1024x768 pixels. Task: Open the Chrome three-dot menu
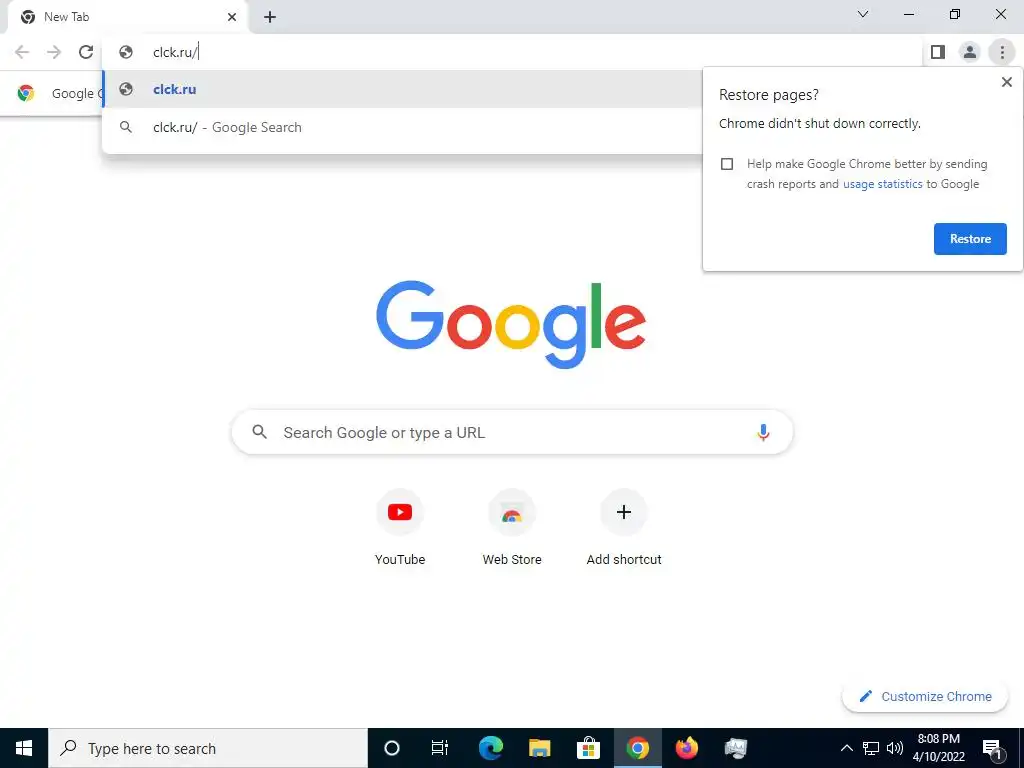(1002, 52)
